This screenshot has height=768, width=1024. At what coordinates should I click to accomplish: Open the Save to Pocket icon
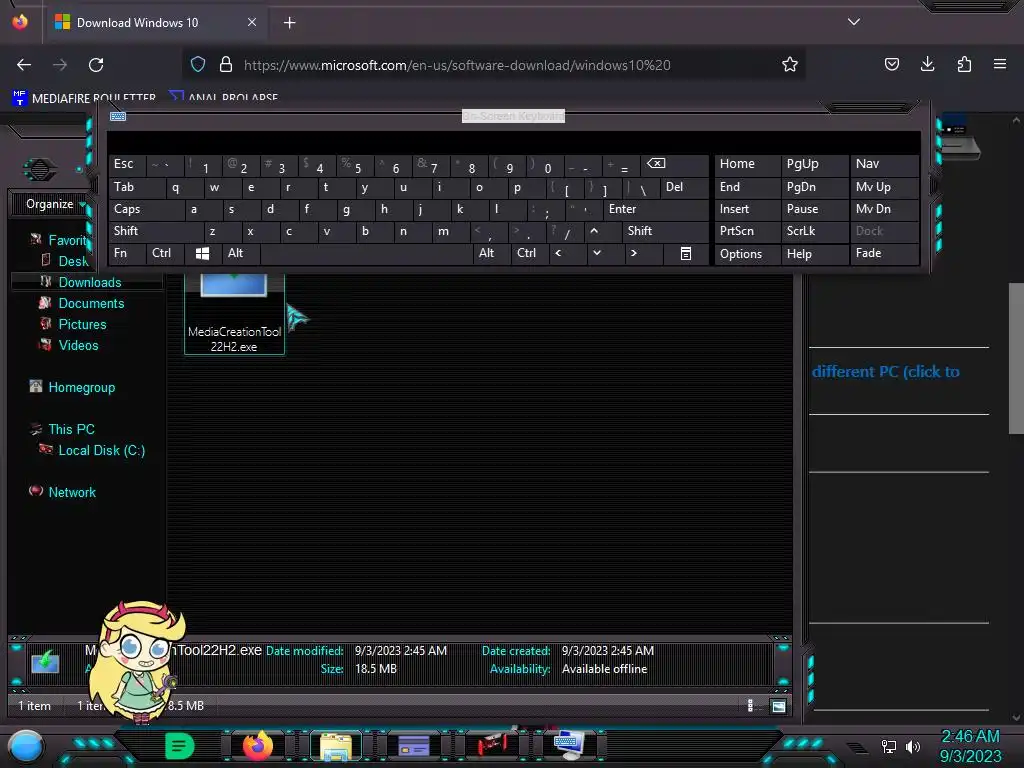891,64
